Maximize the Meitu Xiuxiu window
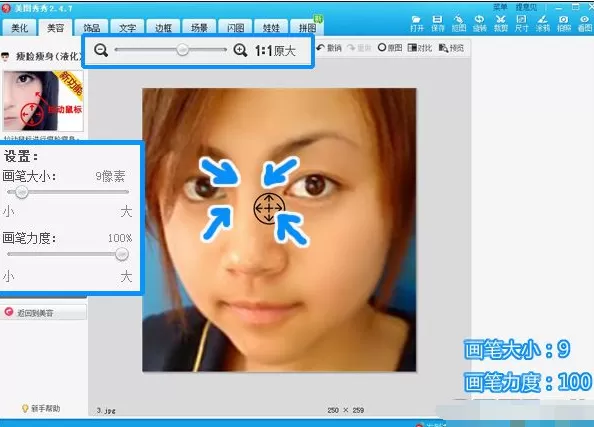 click(x=575, y=7)
